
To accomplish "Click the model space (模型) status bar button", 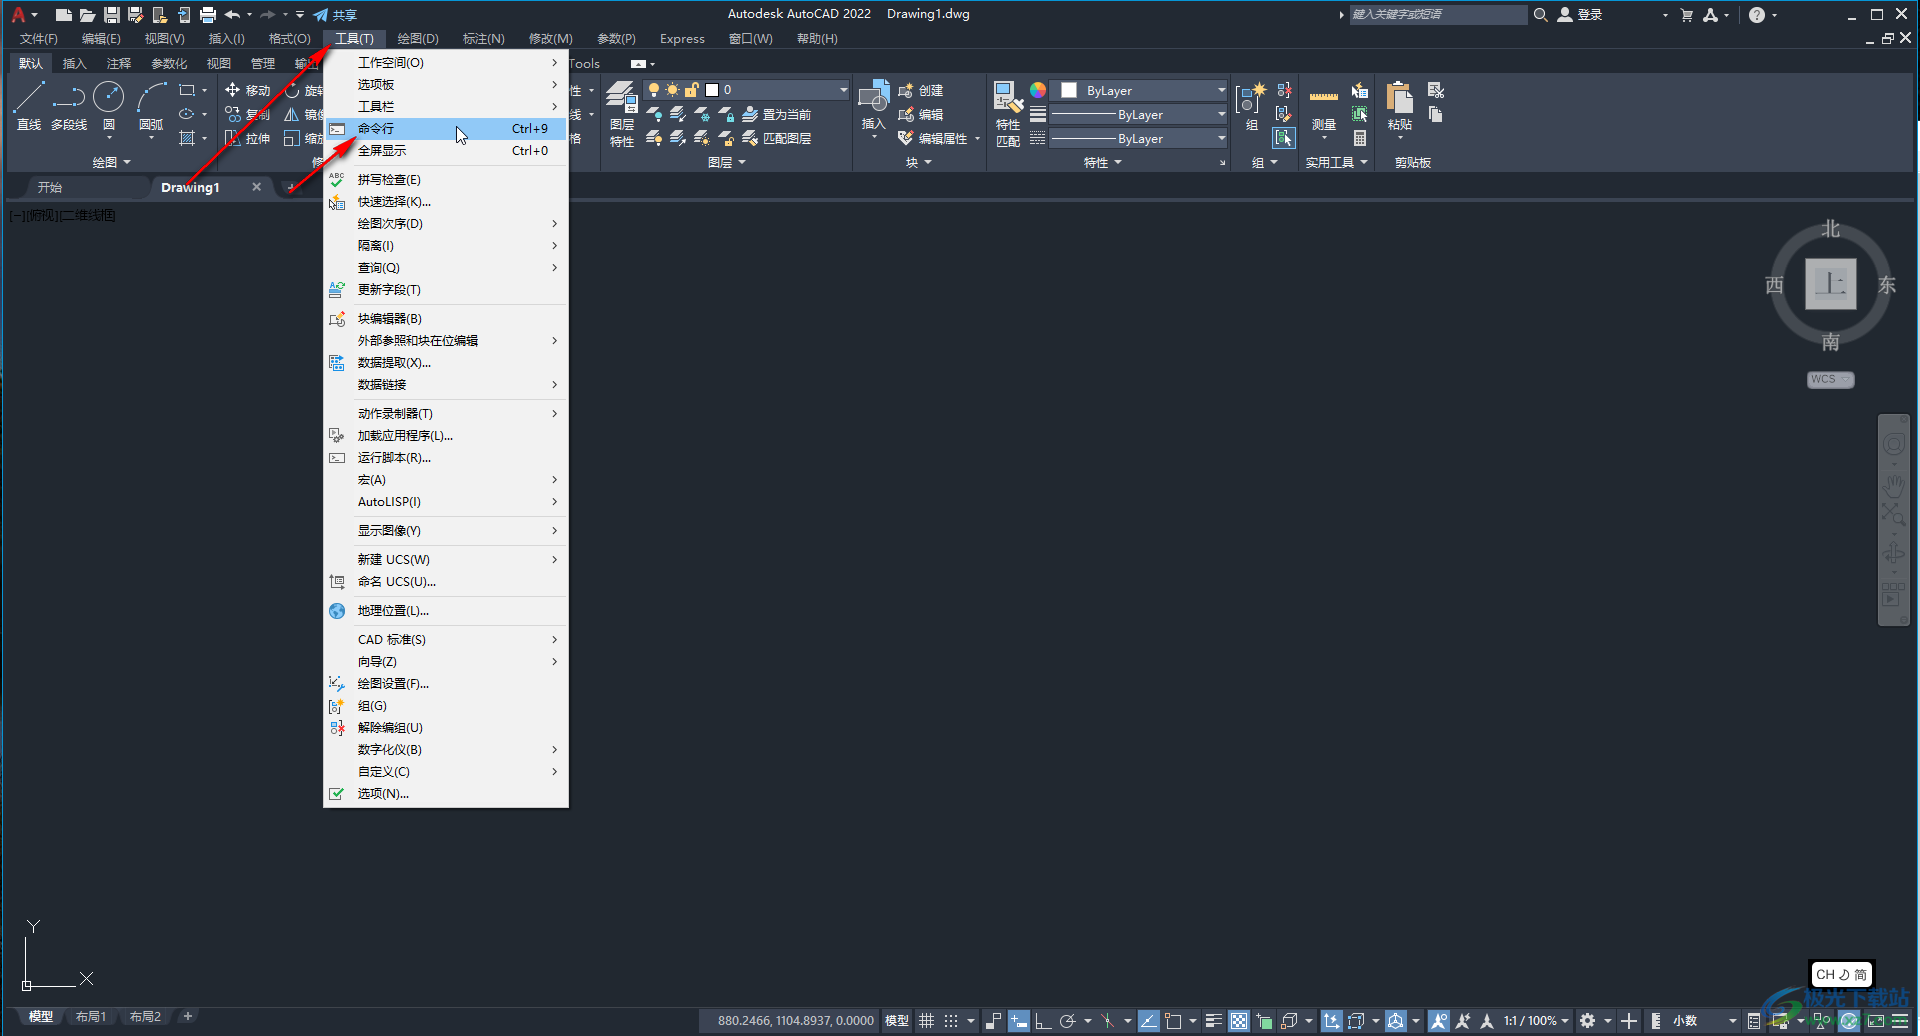I will [x=897, y=1021].
